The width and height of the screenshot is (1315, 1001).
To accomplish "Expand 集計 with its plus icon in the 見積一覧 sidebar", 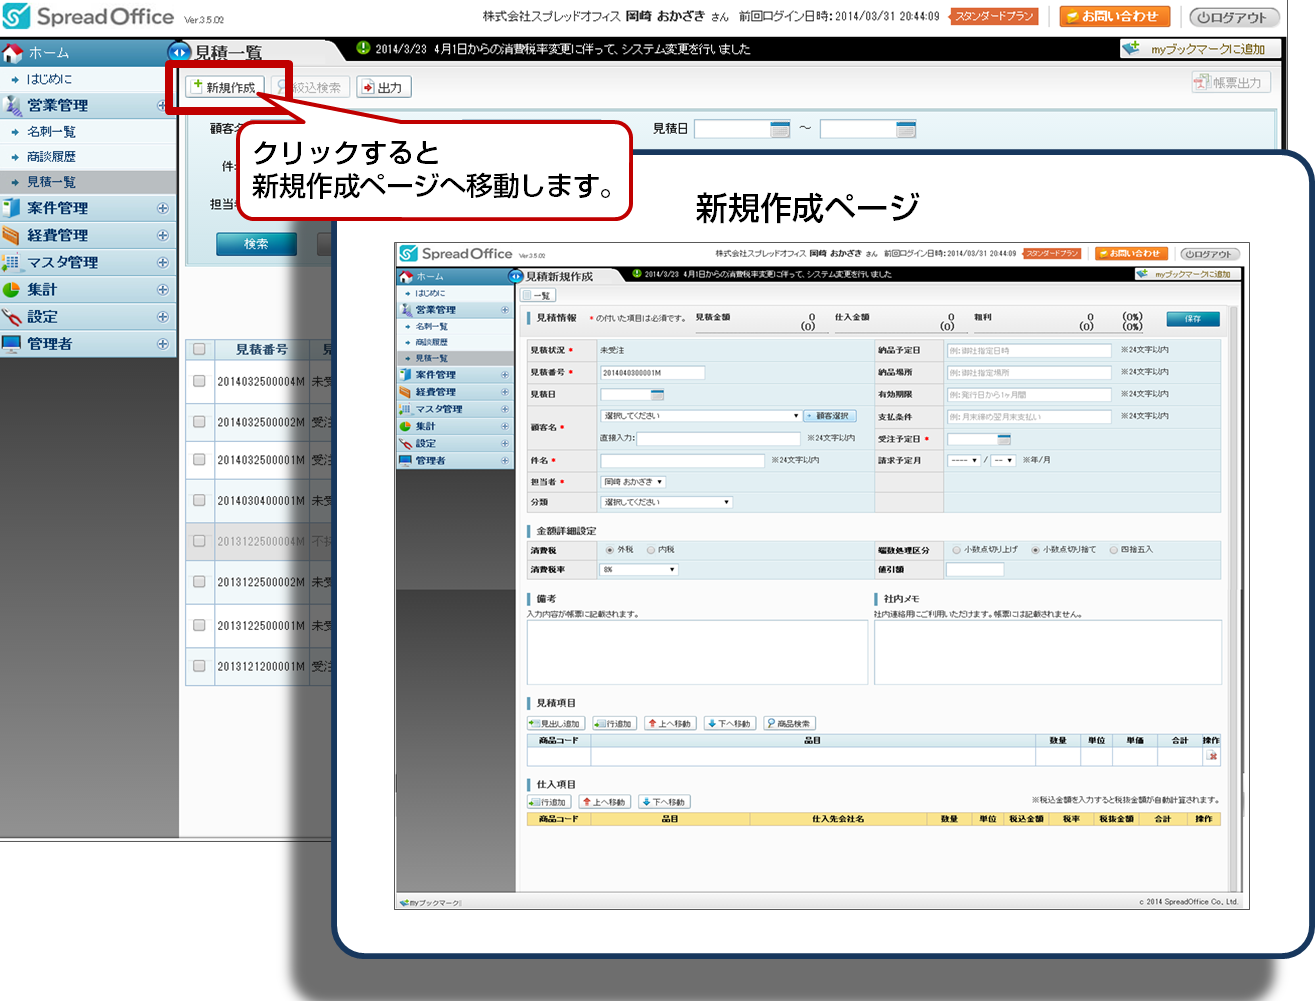I will point(162,289).
